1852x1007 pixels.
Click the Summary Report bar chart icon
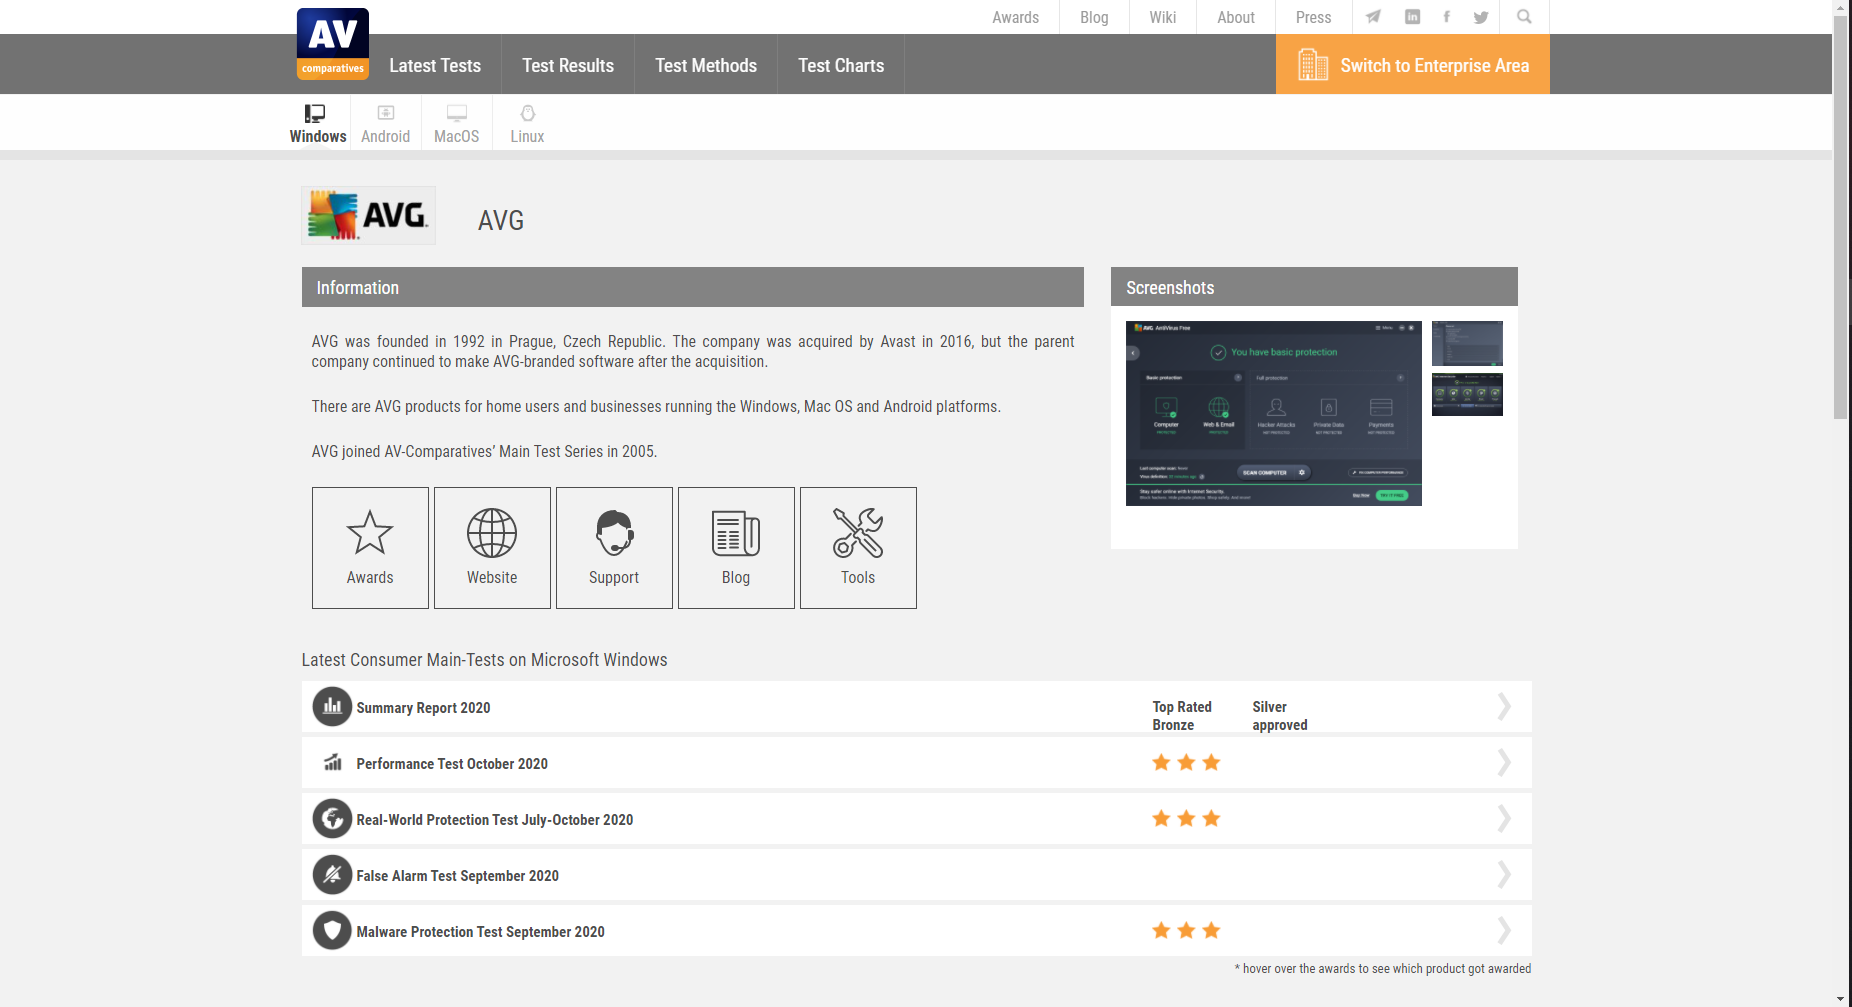332,706
